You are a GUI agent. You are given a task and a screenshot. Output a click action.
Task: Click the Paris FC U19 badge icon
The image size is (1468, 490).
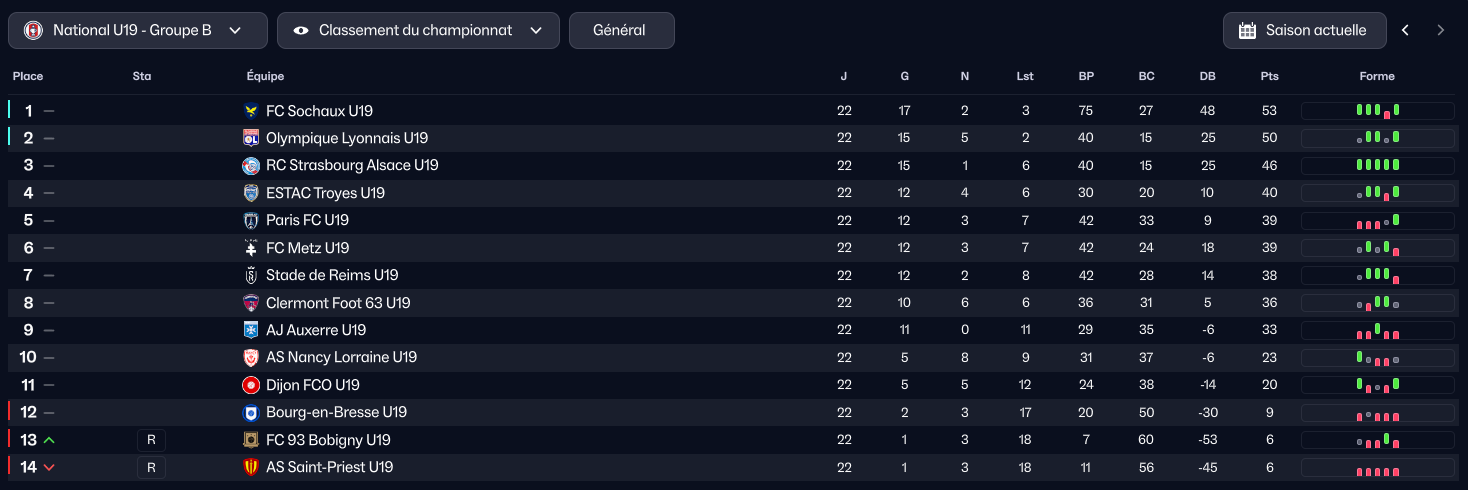tap(251, 220)
